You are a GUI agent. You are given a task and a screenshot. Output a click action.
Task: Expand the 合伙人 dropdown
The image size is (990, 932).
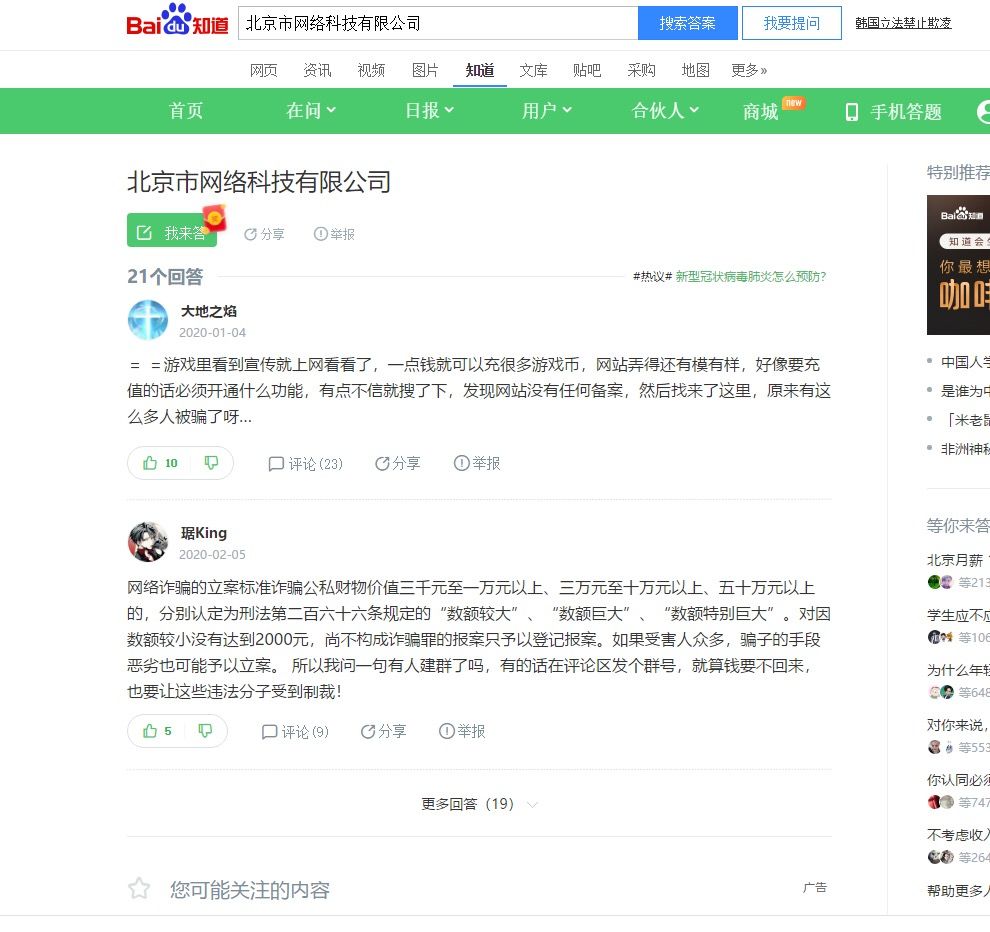point(665,111)
